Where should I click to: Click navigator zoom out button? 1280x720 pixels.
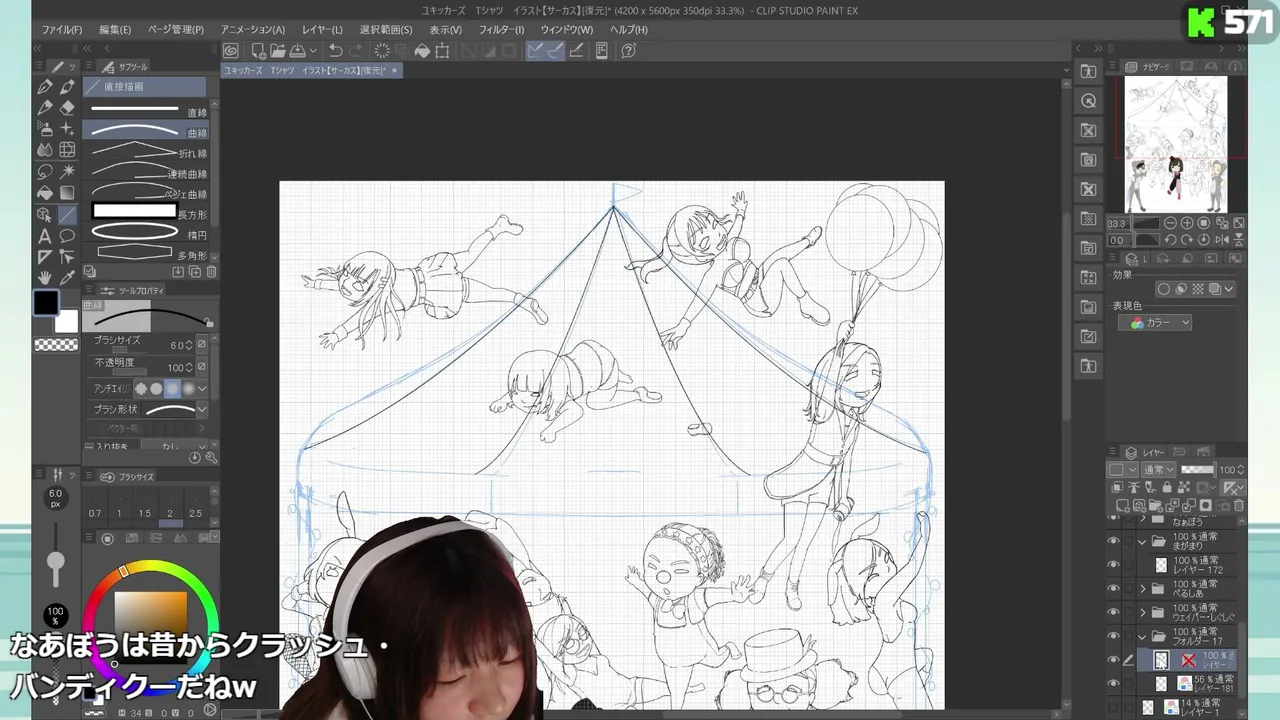click(1170, 223)
